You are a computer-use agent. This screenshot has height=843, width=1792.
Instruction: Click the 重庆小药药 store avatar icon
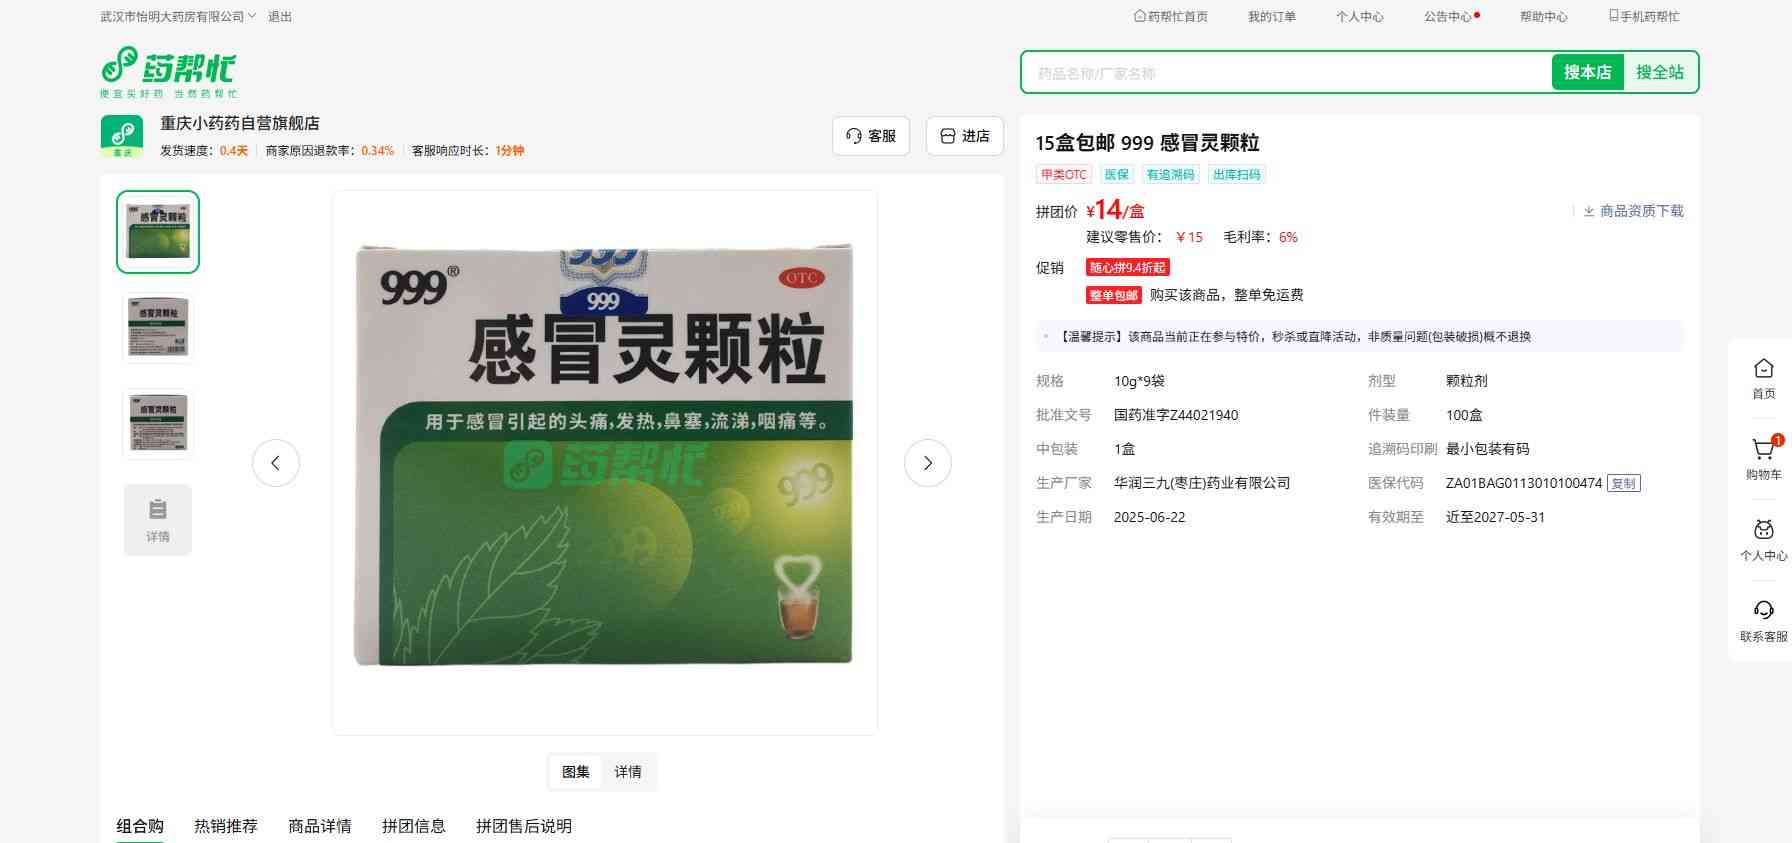[x=122, y=136]
